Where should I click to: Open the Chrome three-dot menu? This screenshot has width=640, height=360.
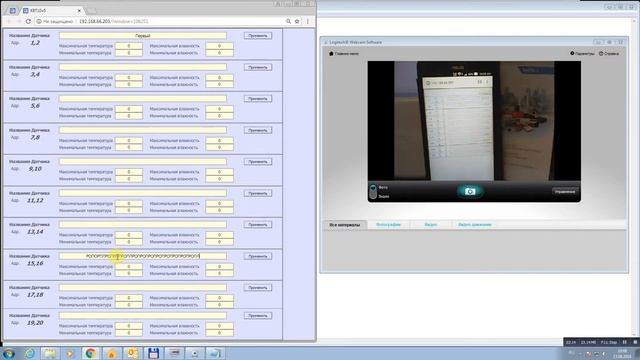click(308, 21)
